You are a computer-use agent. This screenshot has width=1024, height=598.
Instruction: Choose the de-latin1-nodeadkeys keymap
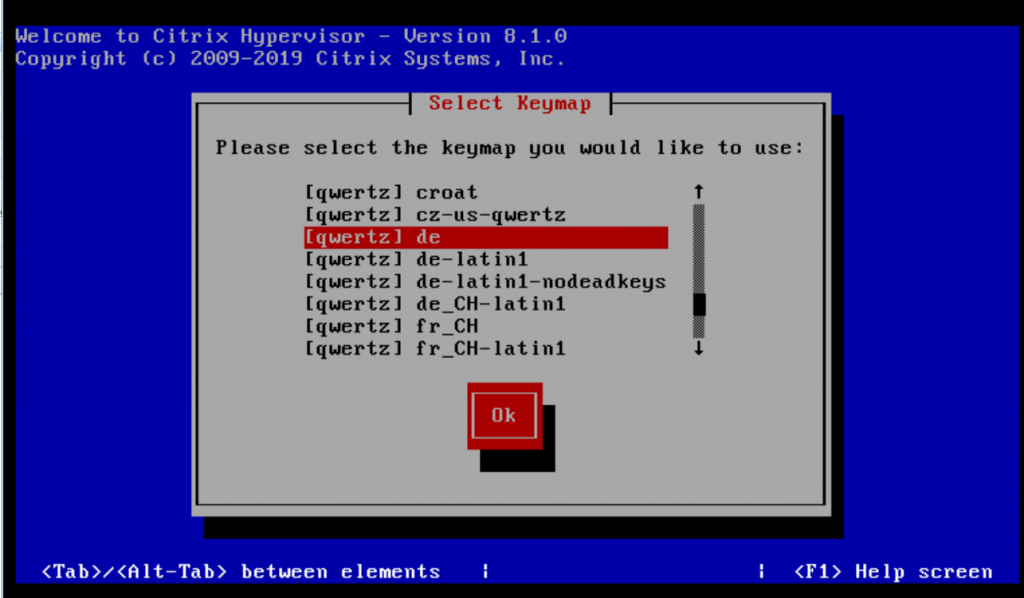pos(485,281)
